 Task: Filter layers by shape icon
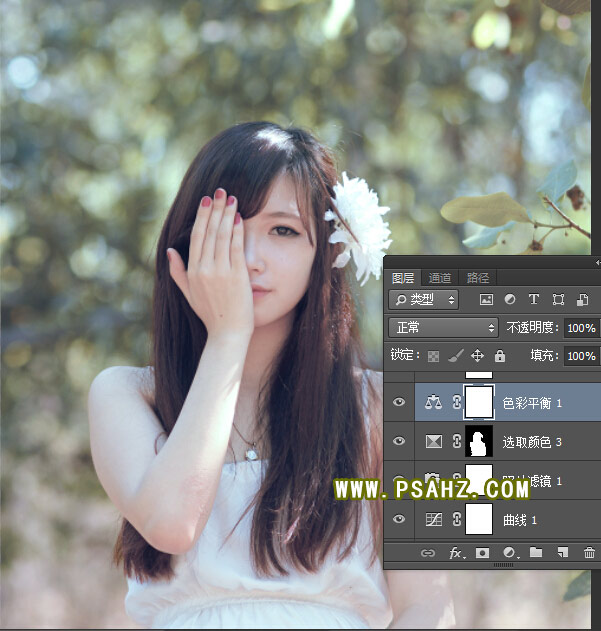[558, 299]
